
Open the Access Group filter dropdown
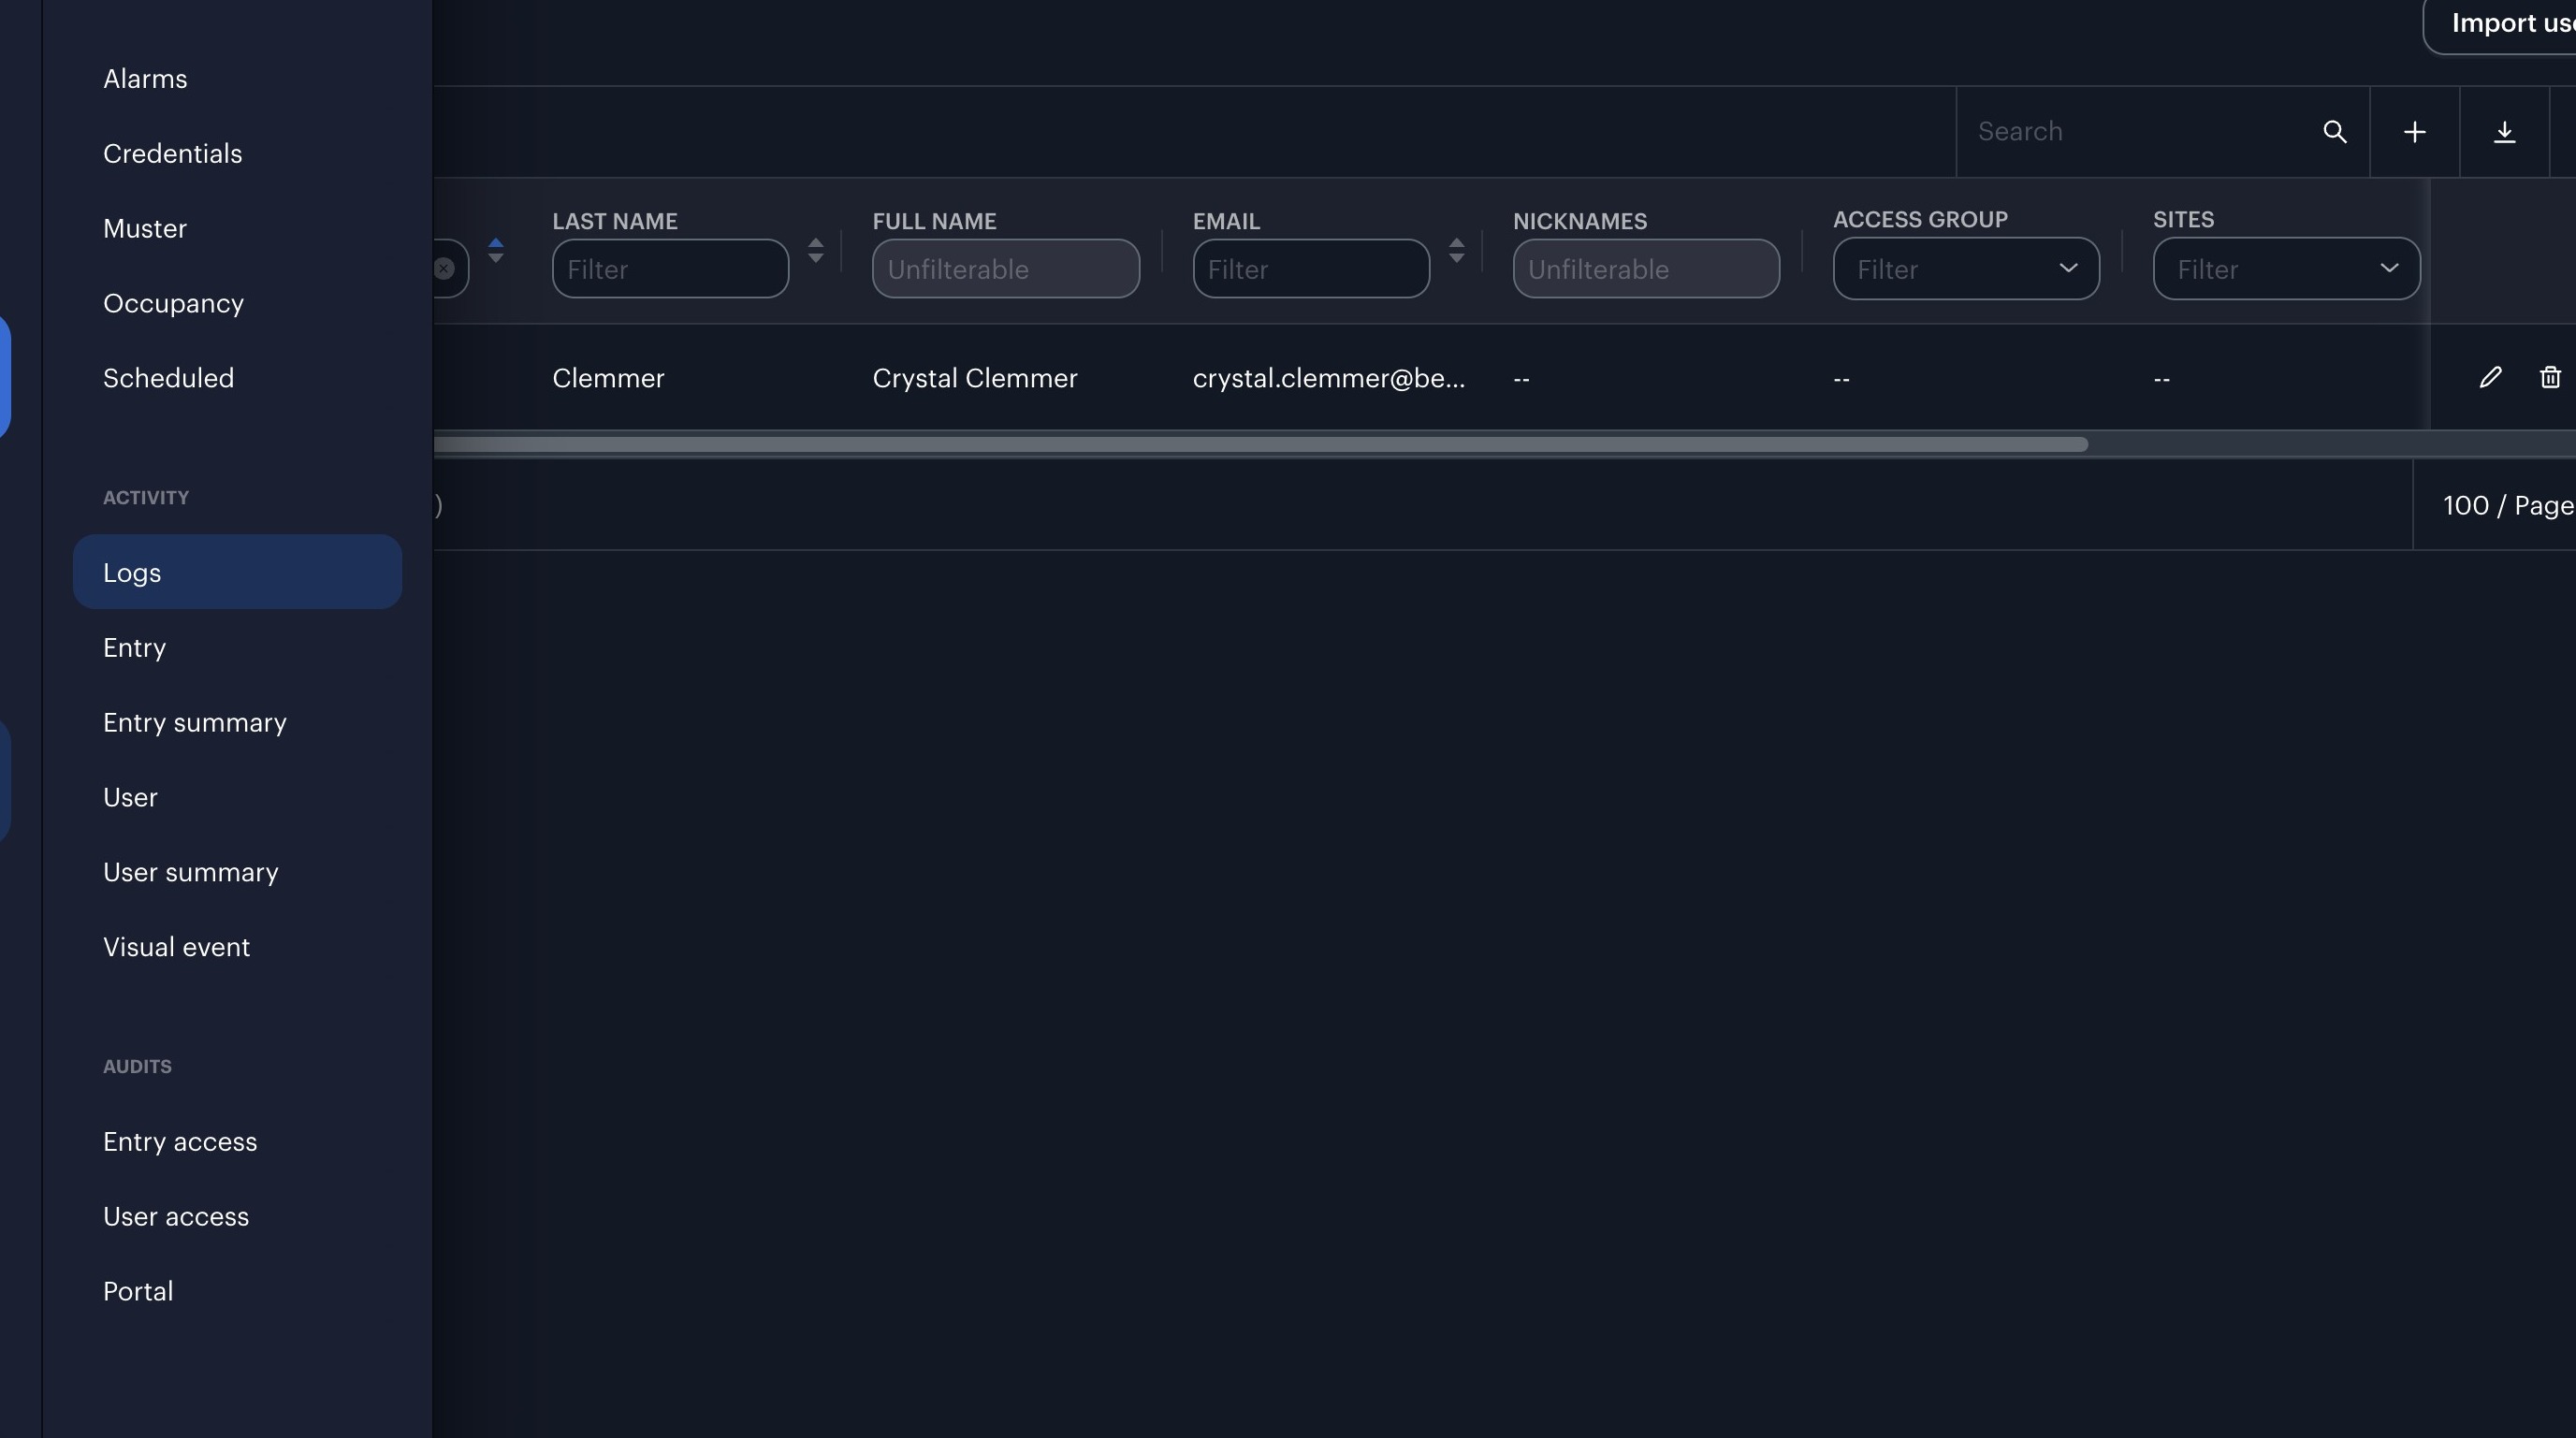[x=1966, y=268]
